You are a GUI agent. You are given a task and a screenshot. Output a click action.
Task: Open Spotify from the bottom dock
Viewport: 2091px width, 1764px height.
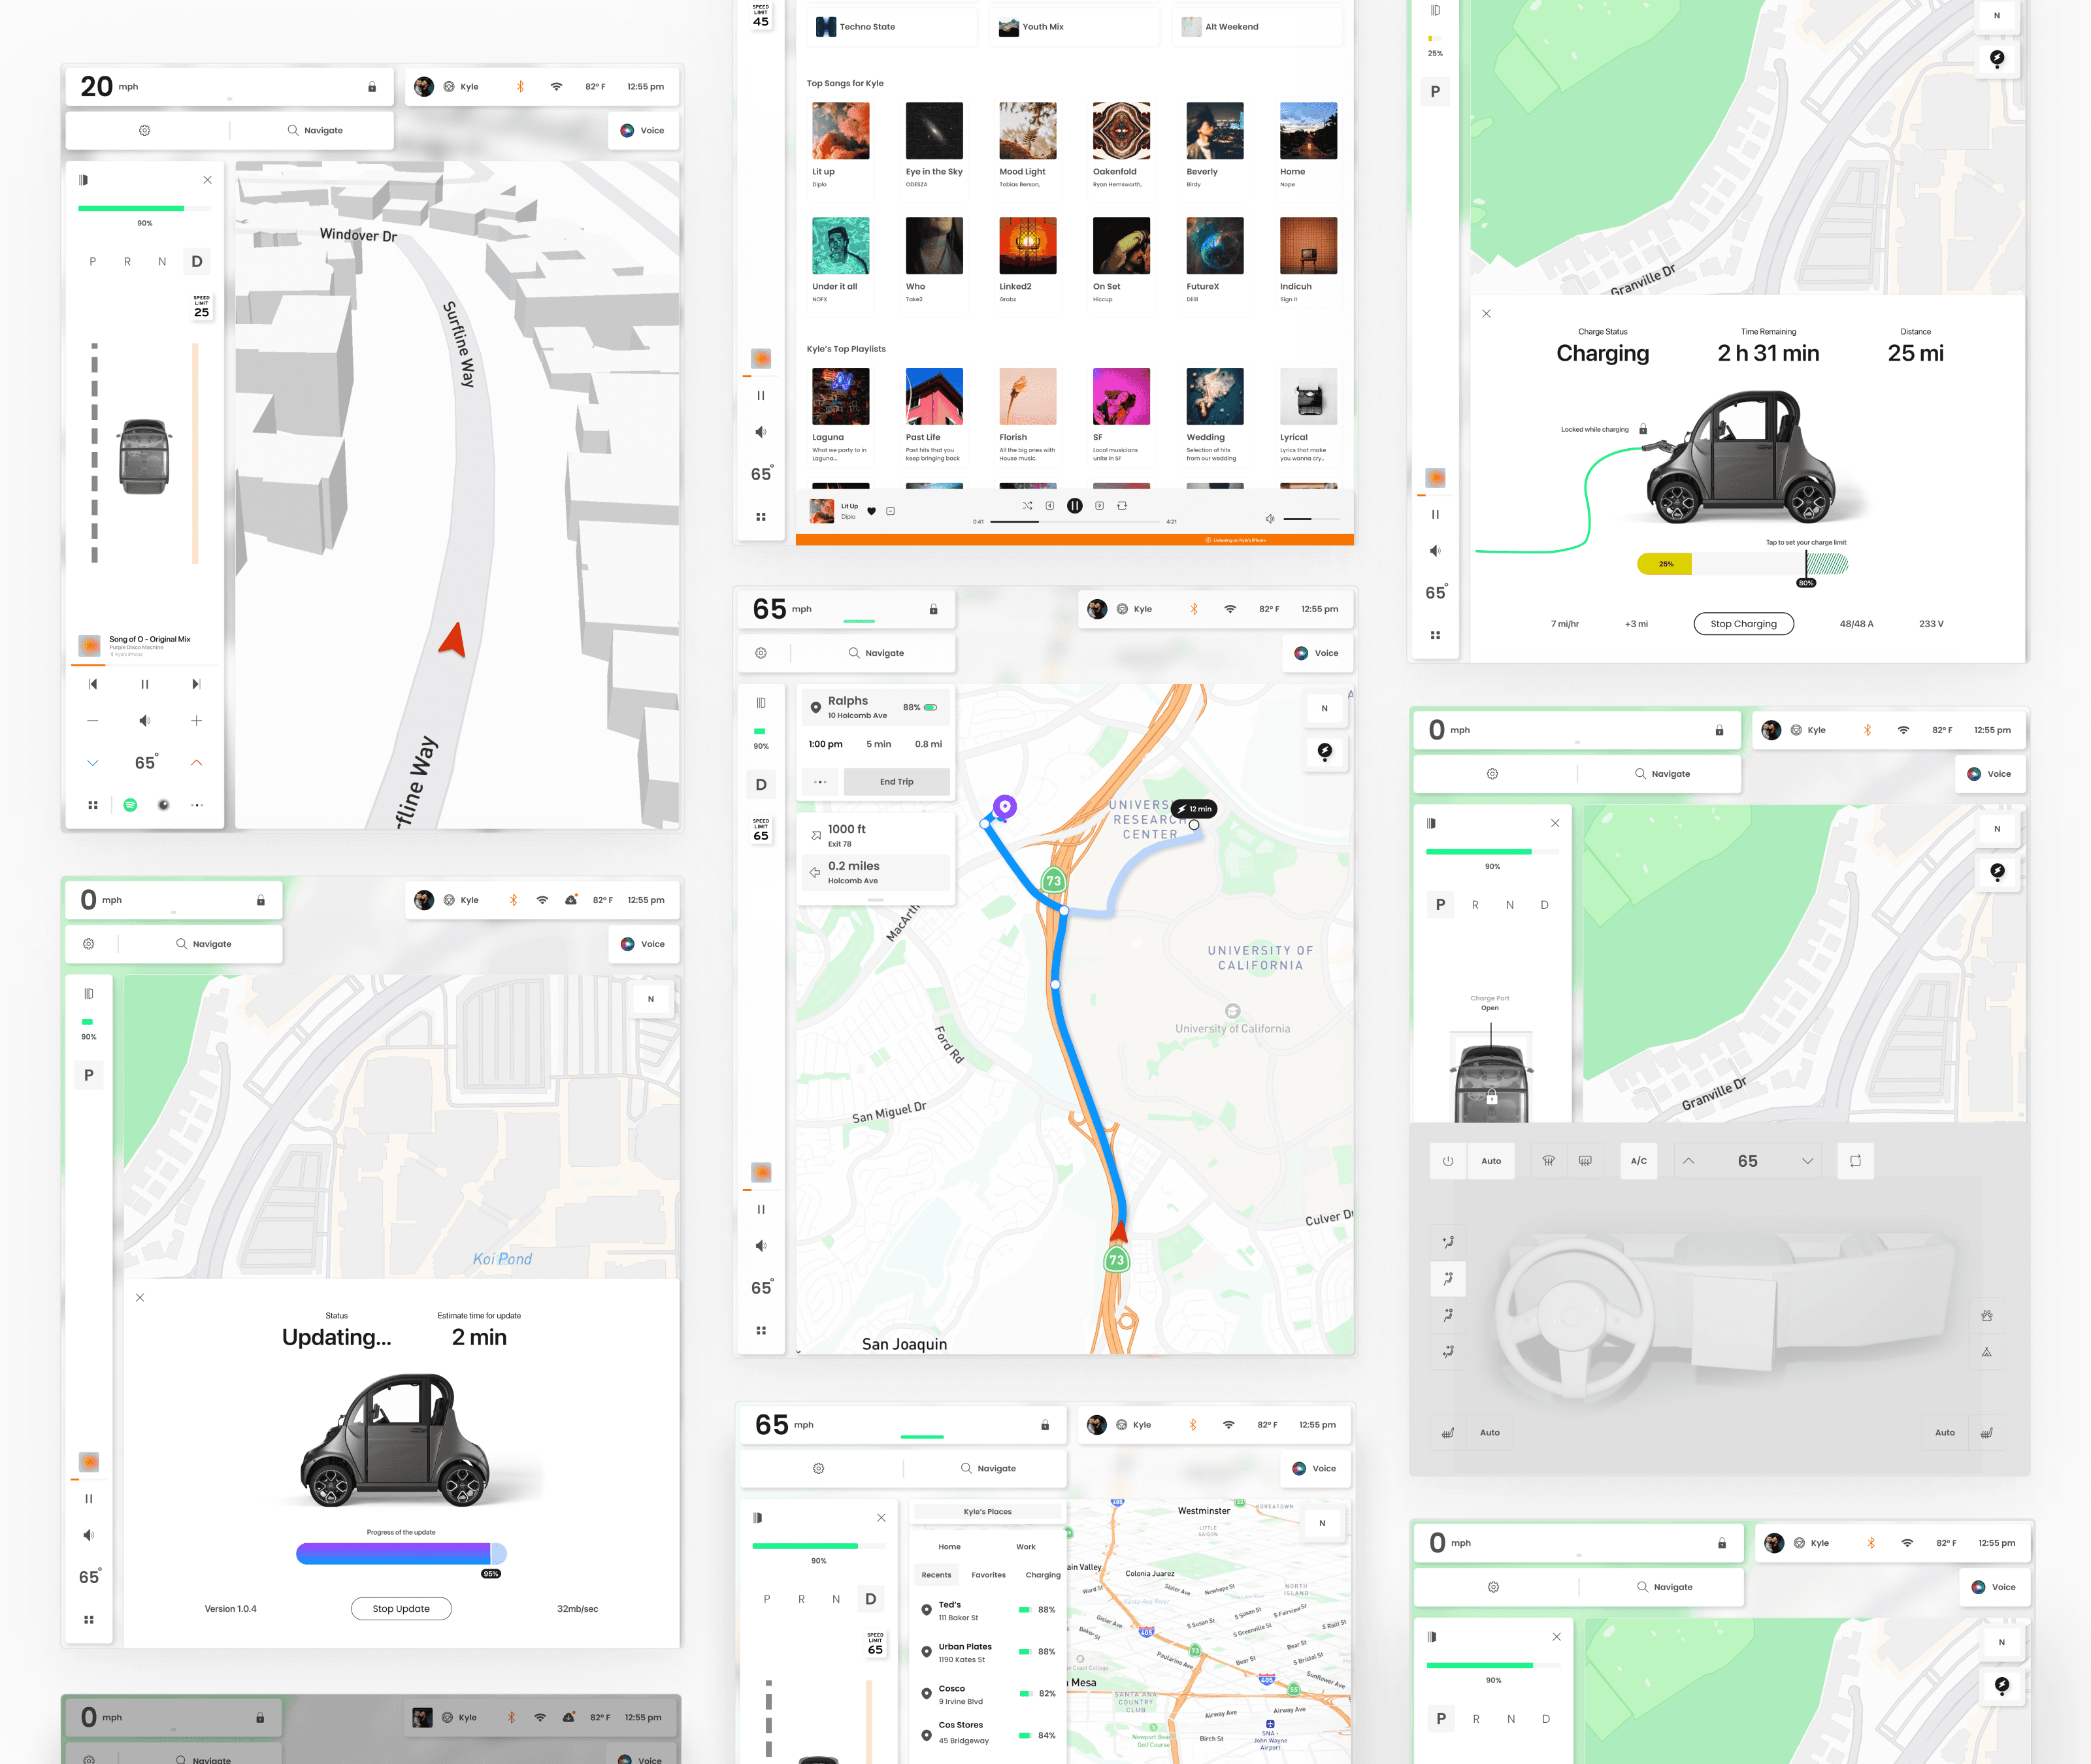(x=130, y=805)
